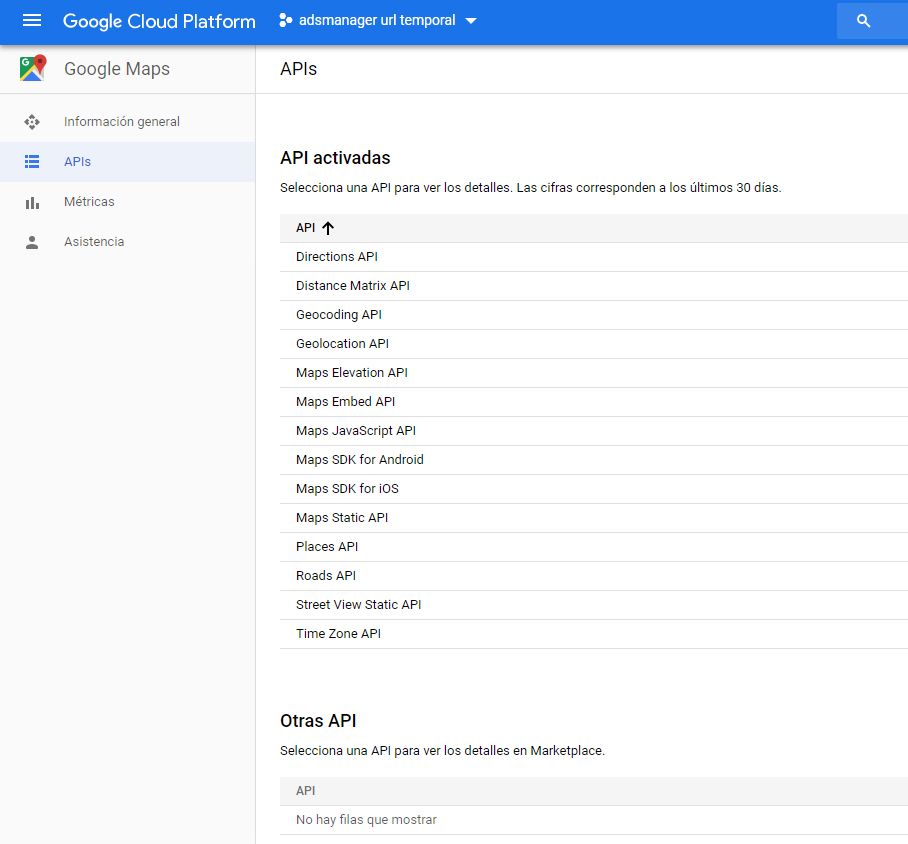Toggle sort order arrow on API column

(328, 228)
